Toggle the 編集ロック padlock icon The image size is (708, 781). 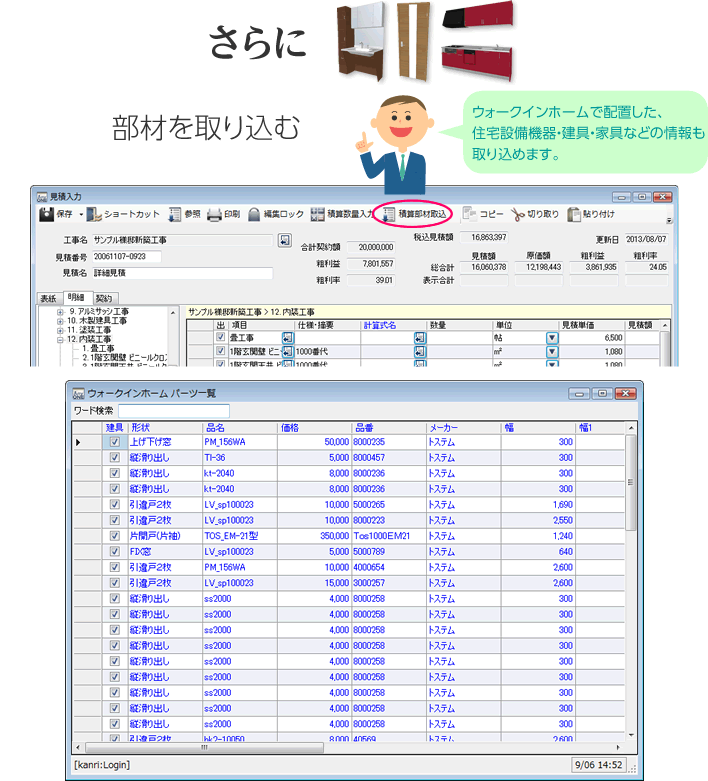254,214
